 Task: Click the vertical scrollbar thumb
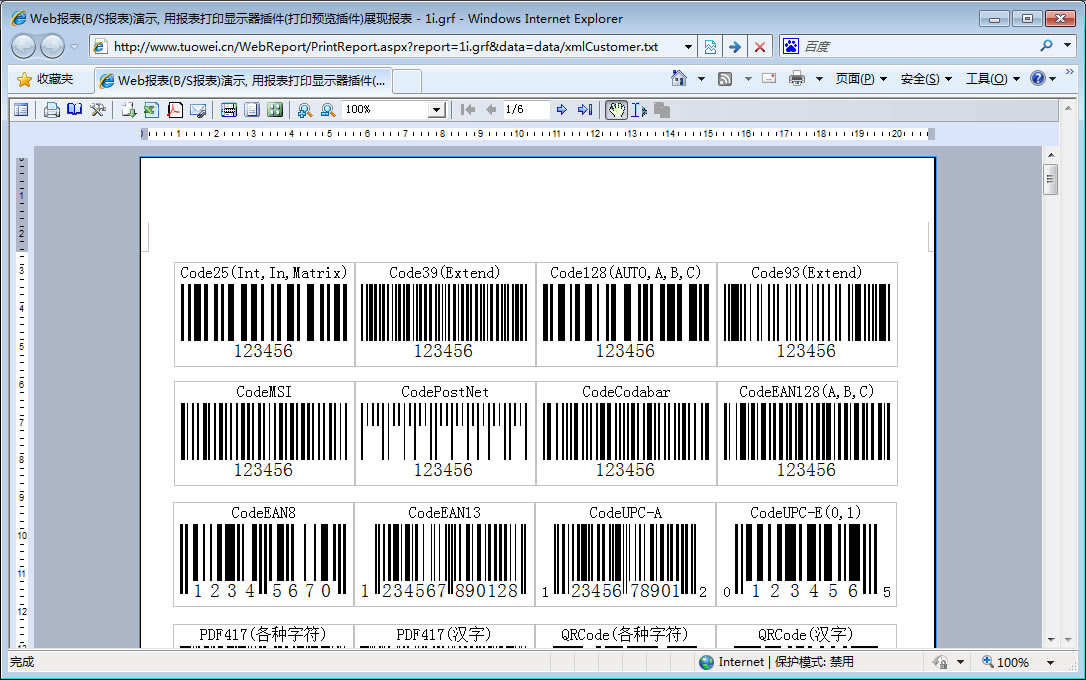pyautogui.click(x=1050, y=180)
